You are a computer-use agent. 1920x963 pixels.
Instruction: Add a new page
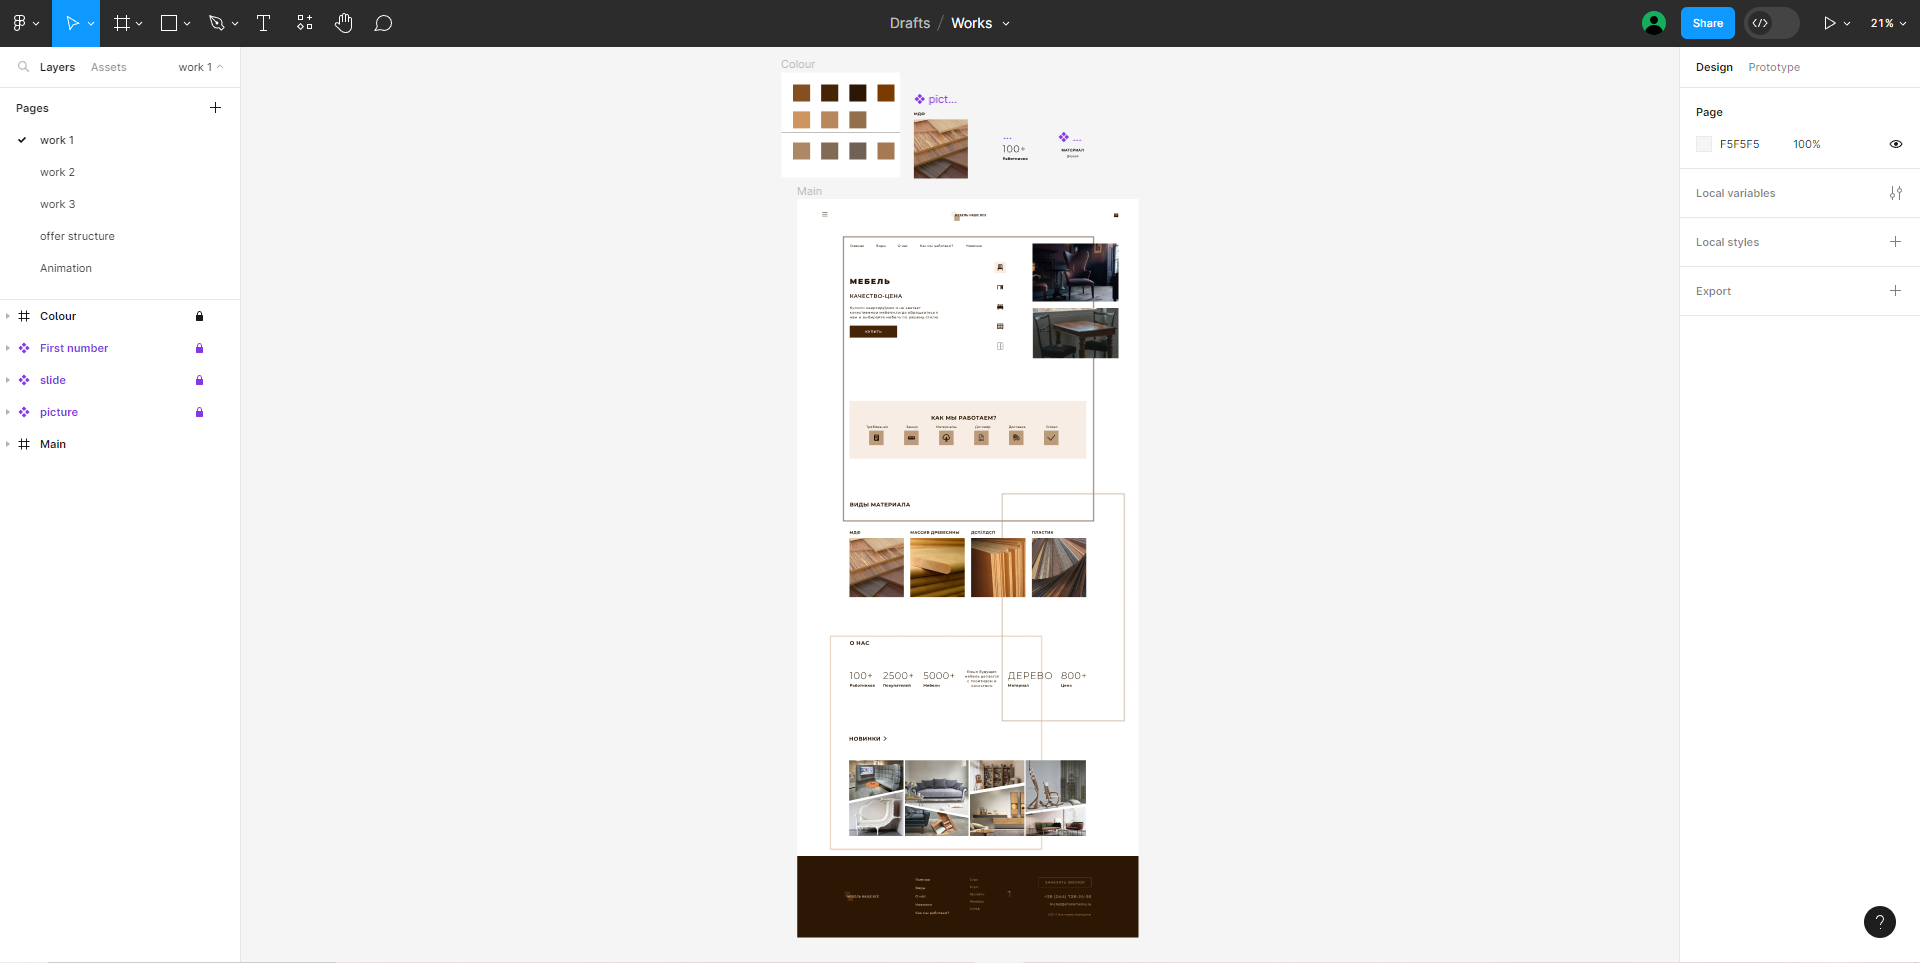click(x=215, y=108)
